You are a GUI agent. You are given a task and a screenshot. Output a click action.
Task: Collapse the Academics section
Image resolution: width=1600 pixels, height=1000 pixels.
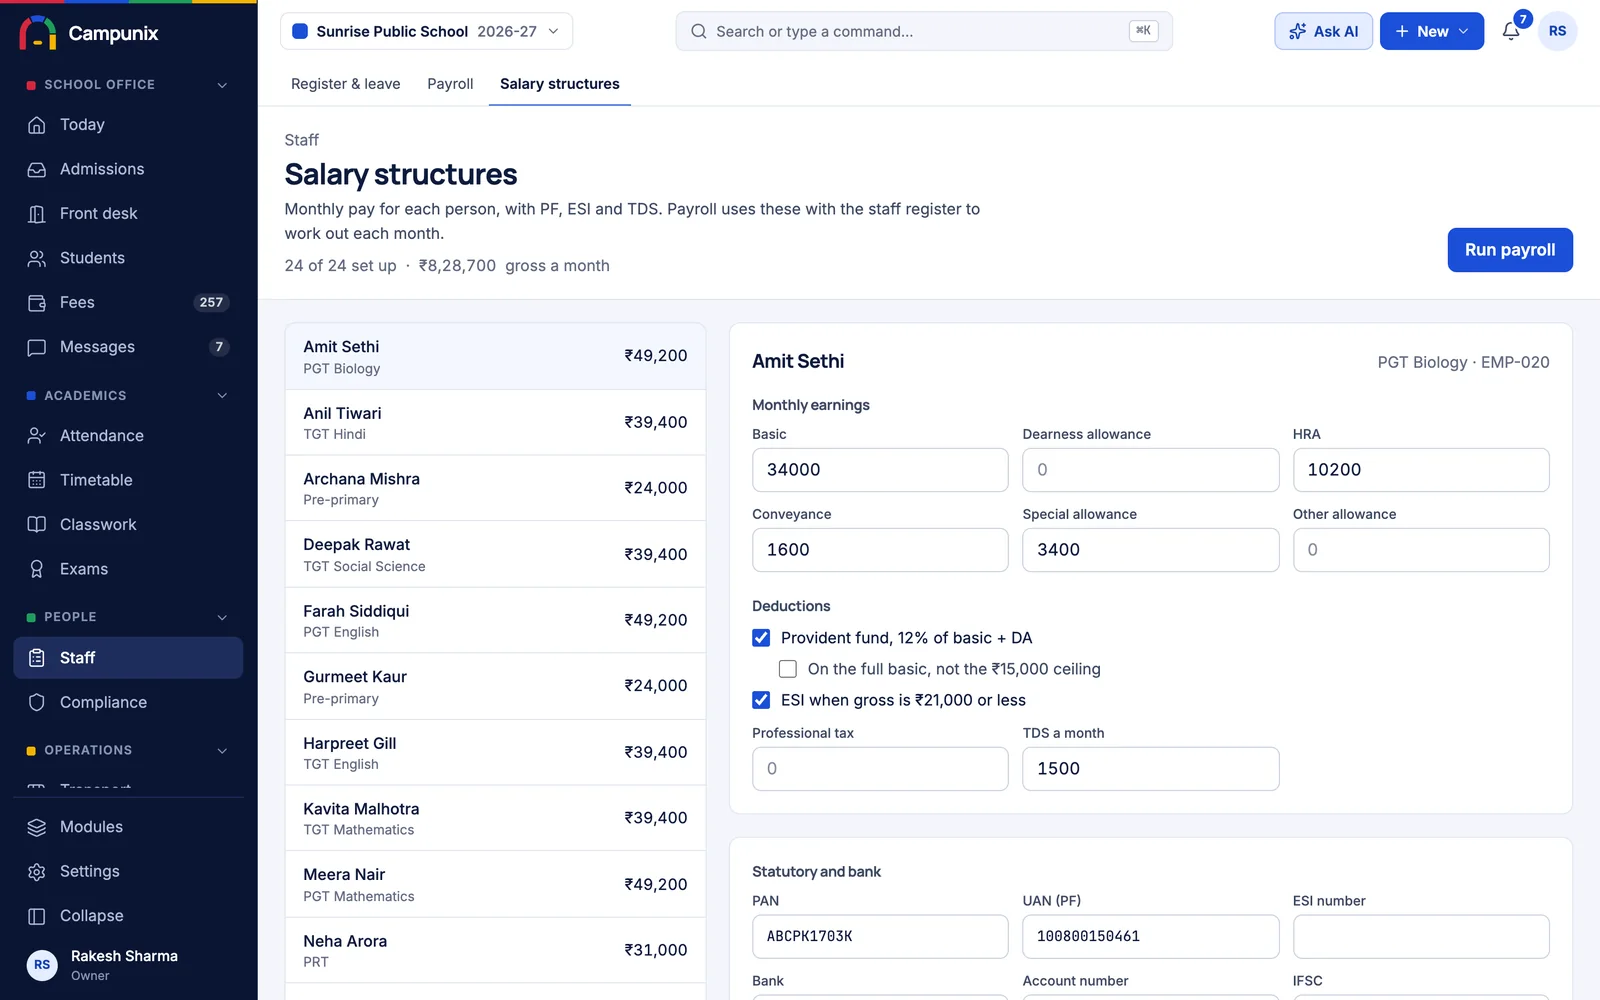point(222,396)
